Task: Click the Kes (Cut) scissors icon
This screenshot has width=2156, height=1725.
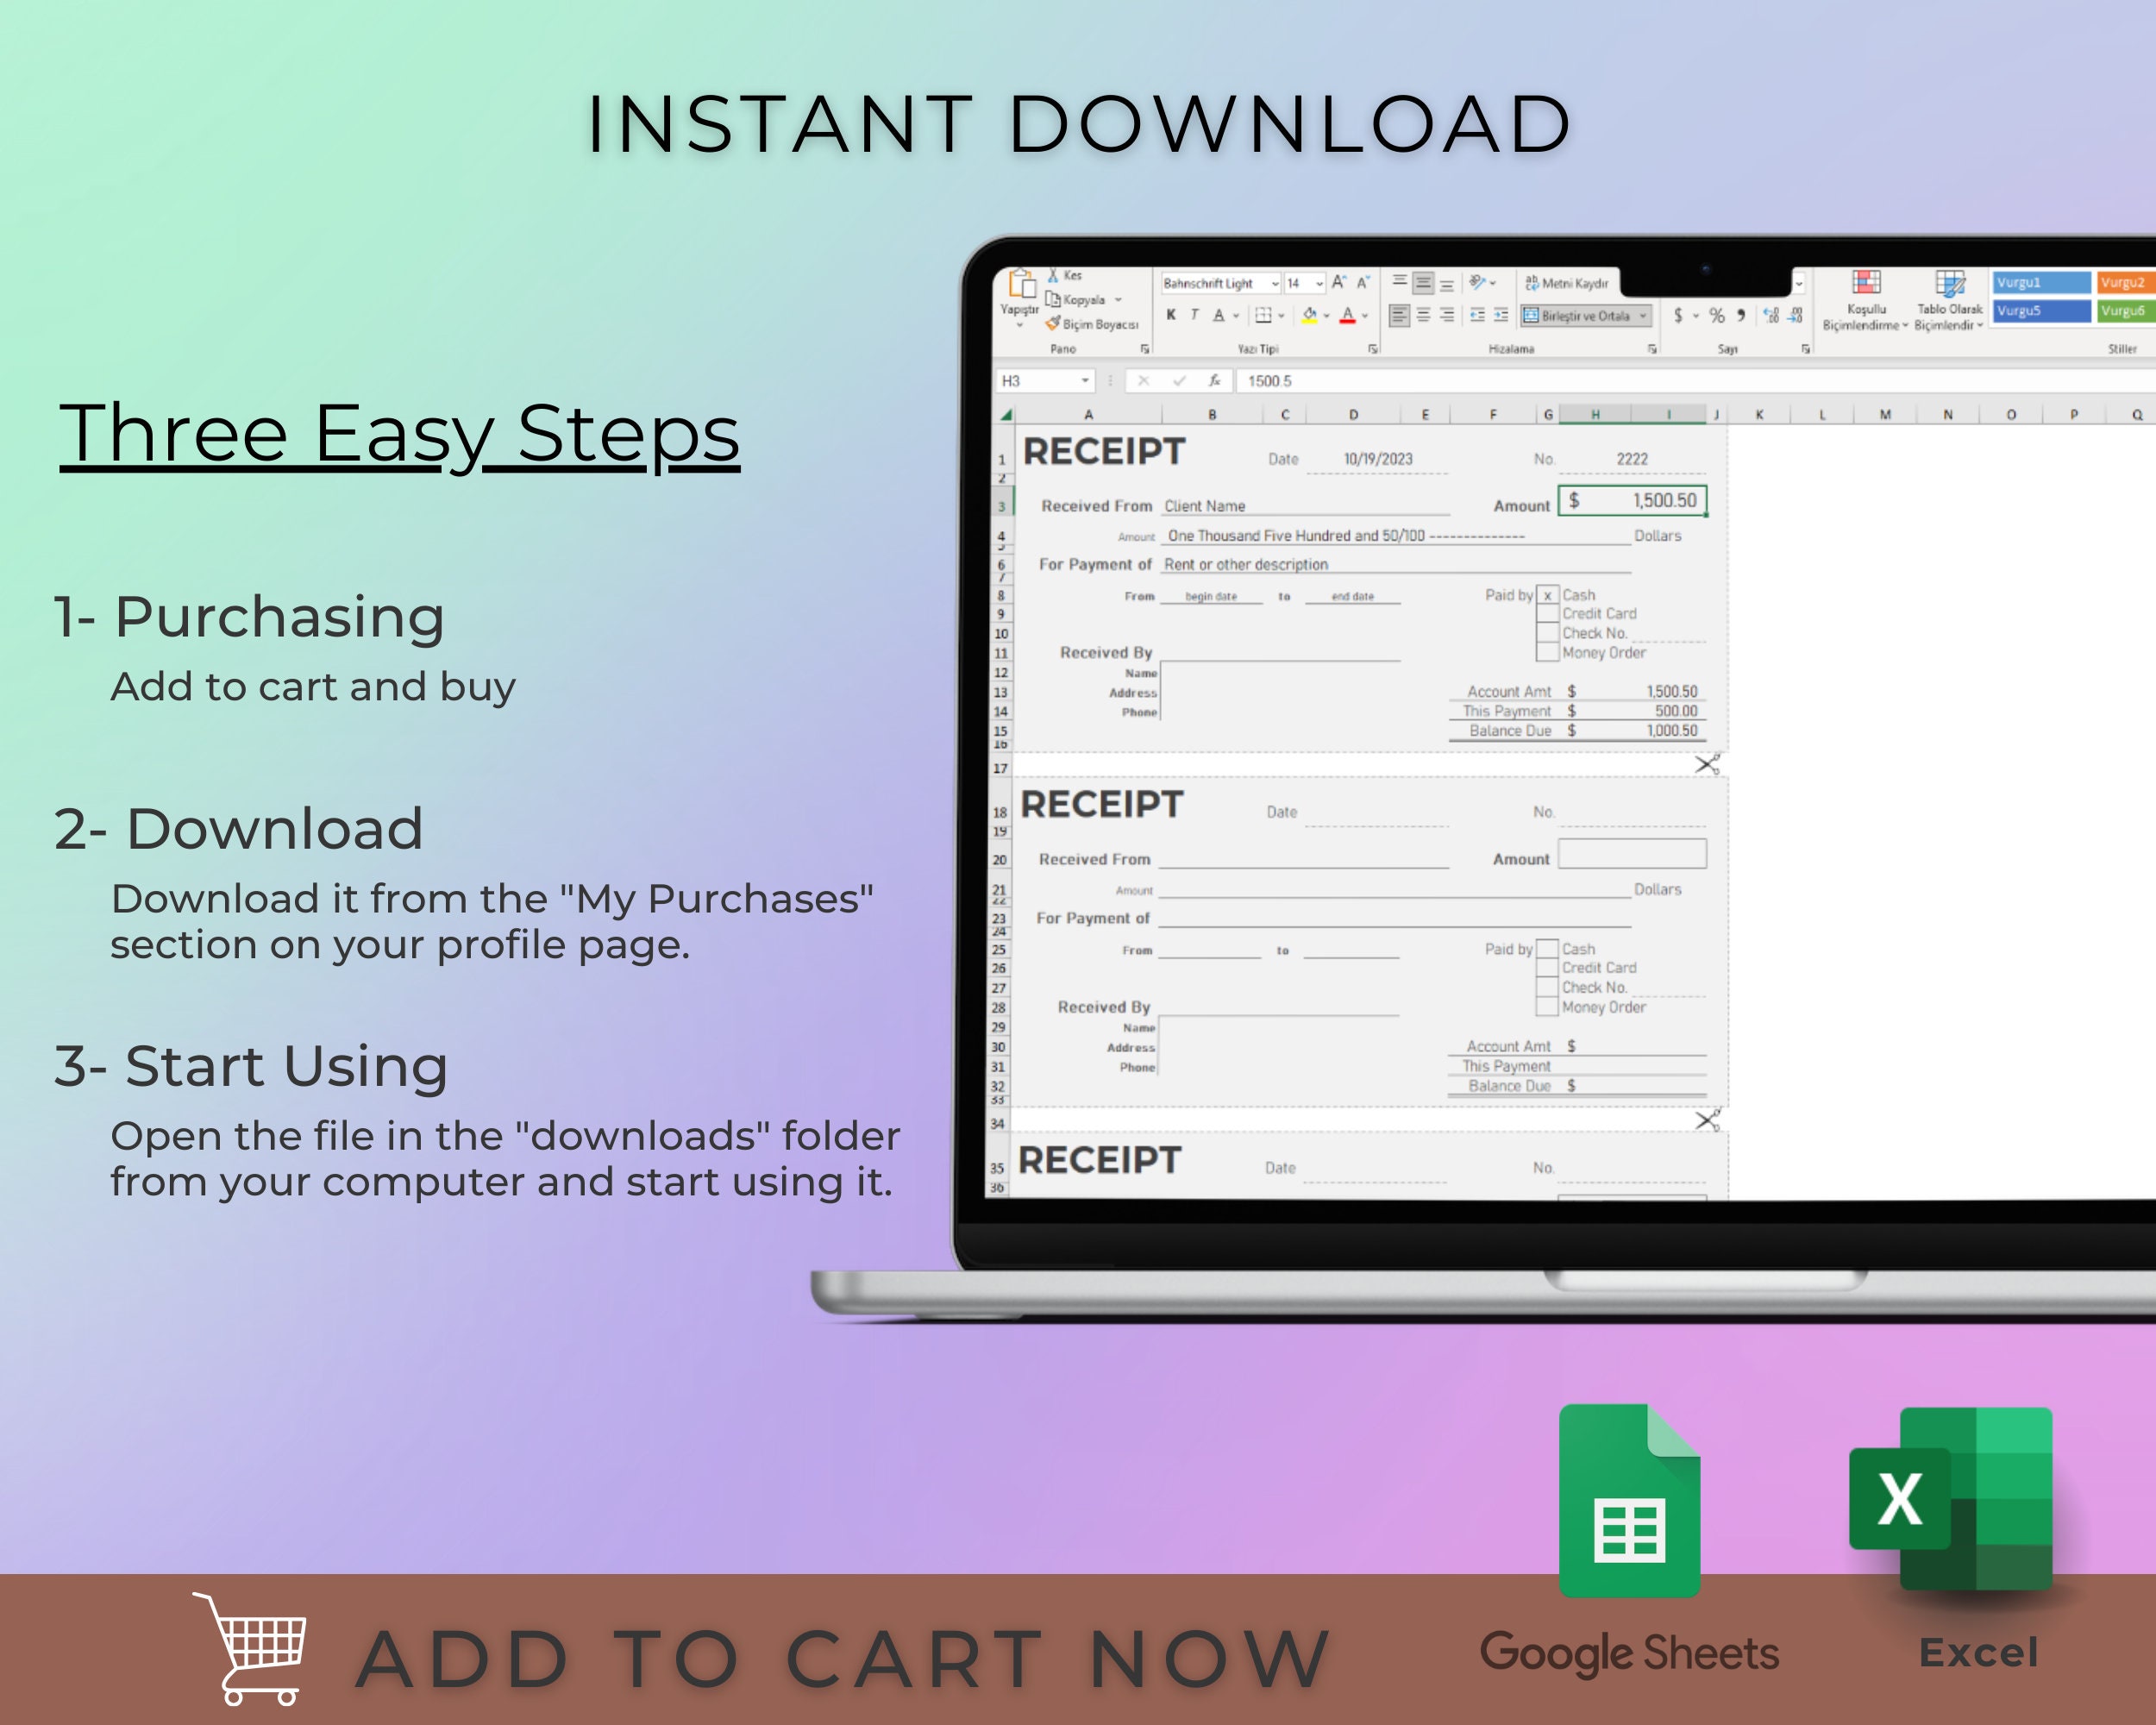Action: [x=1054, y=275]
